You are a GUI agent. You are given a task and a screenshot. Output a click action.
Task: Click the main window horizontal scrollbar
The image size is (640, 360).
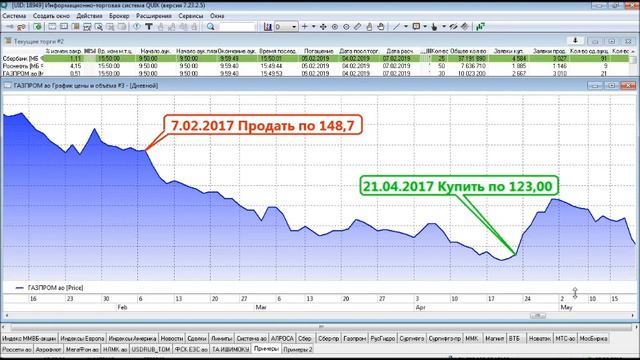coord(320,327)
